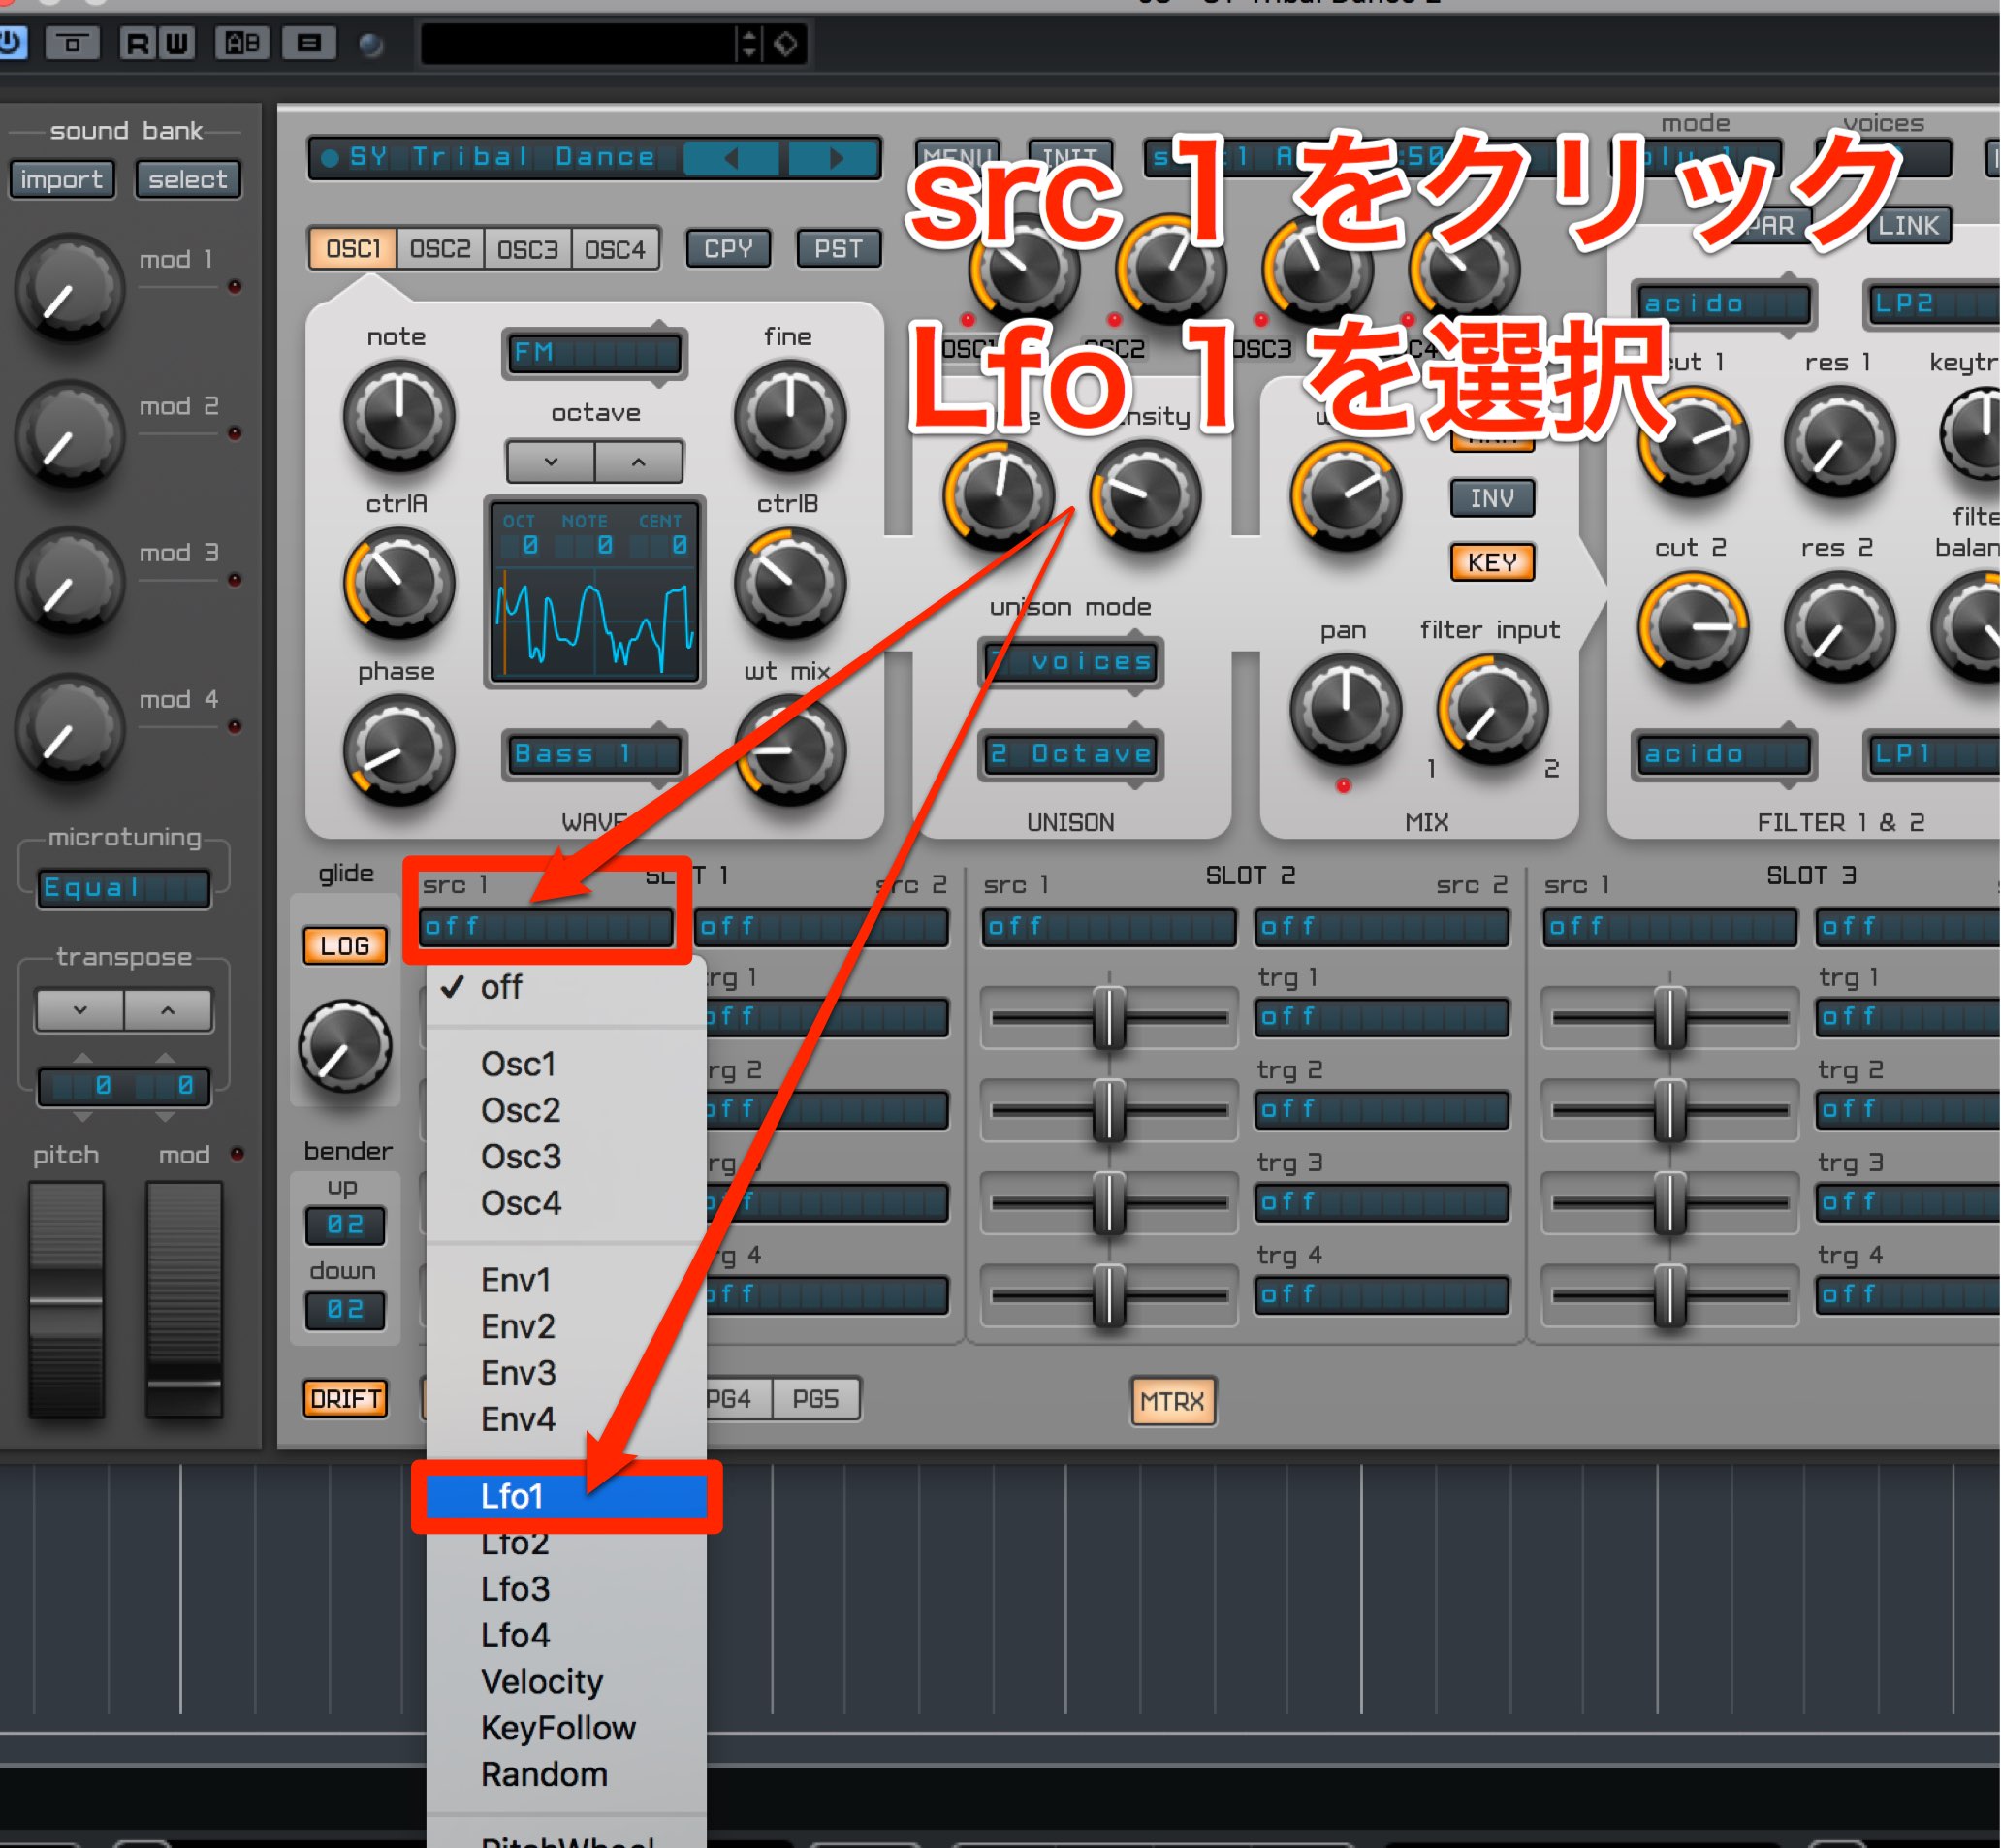2001x1848 pixels.
Task: Click the R read automation button
Action: [x=138, y=44]
